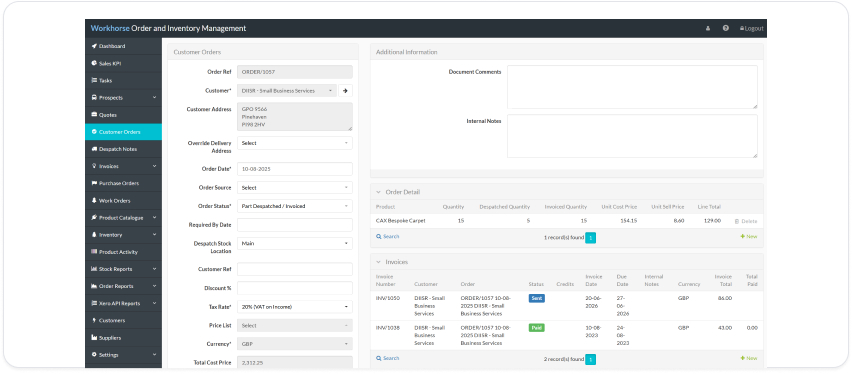Expand the Stock Reports submenu chevron

pos(154,269)
